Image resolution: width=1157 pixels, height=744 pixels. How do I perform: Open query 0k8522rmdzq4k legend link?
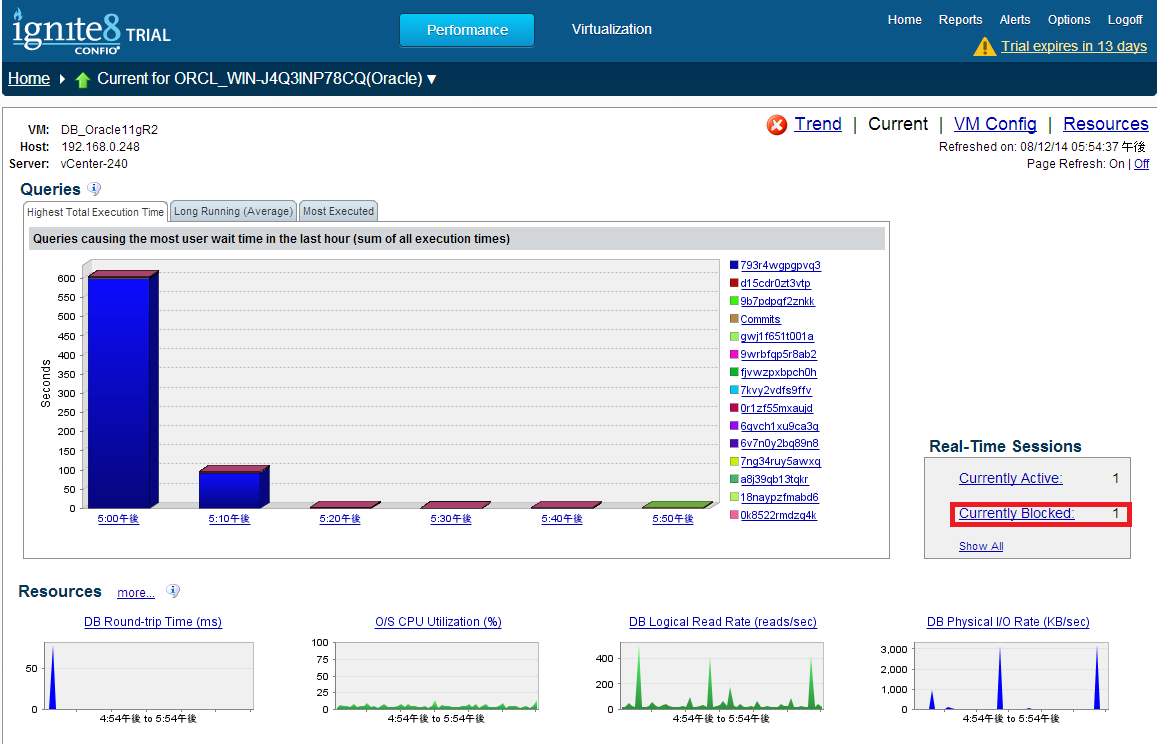[x=778, y=515]
